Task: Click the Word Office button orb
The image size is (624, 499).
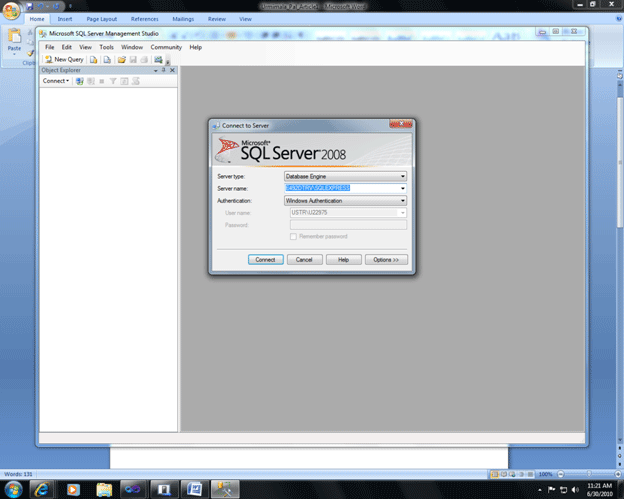Action: (12, 11)
